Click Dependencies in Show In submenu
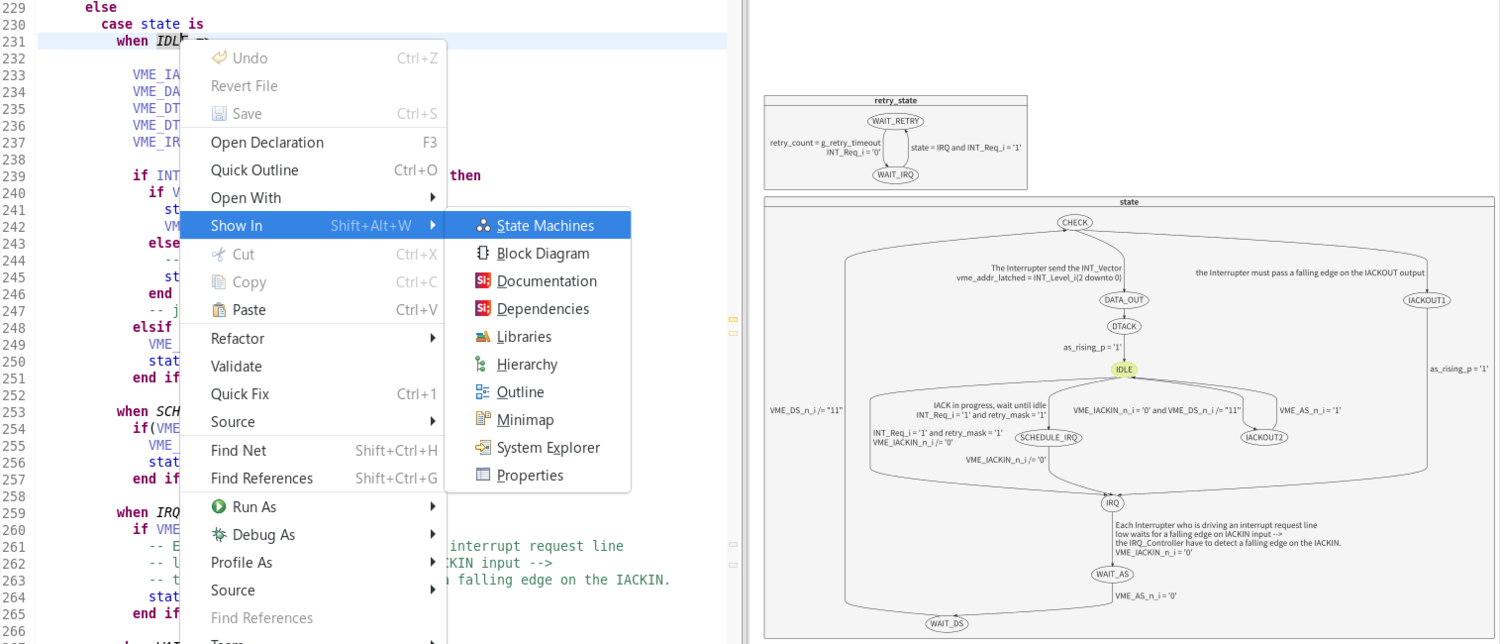The width and height of the screenshot is (1500, 644). click(542, 309)
